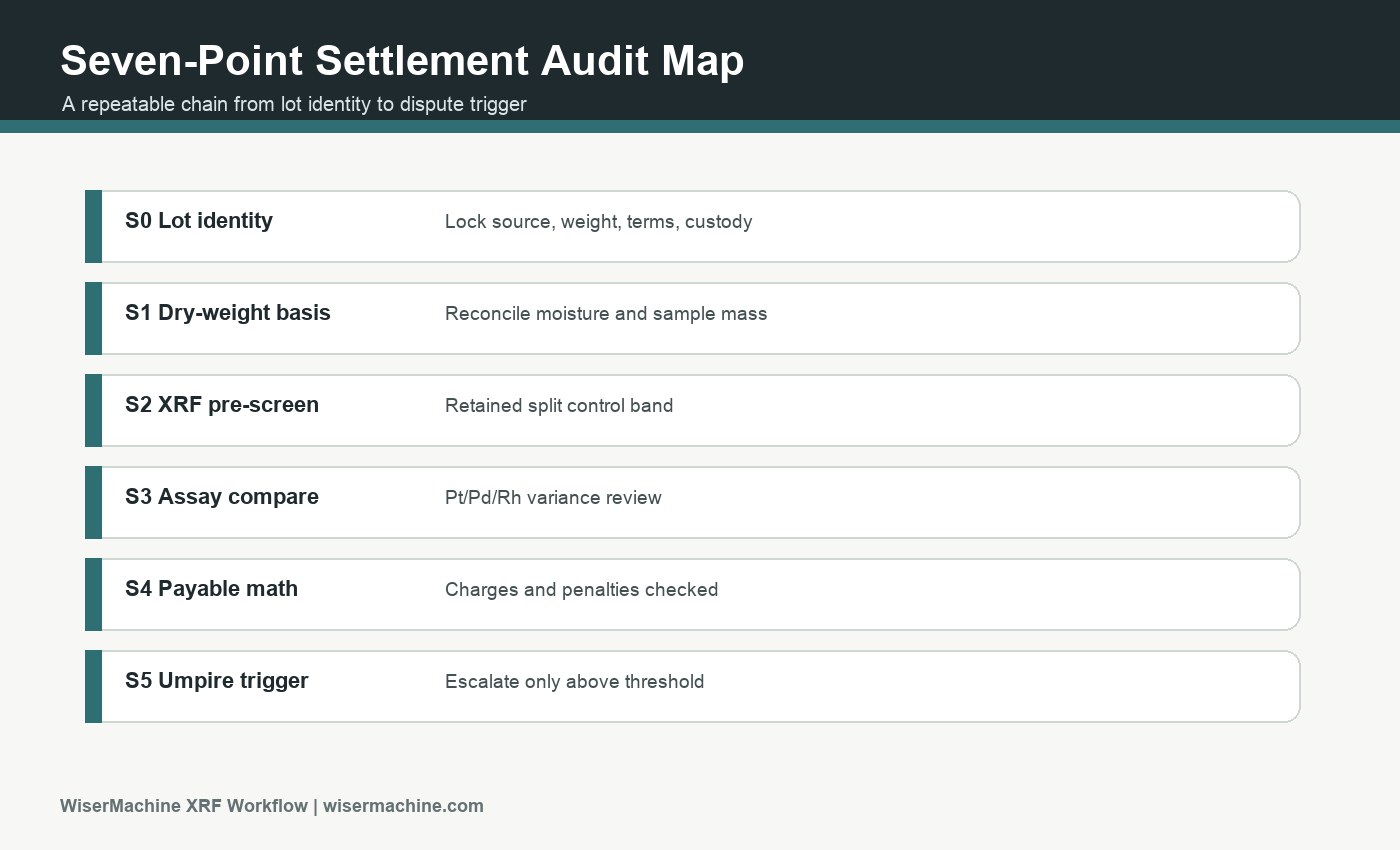
Task: Select the 'S5 Umpire trigger' heading
Action: tap(217, 681)
